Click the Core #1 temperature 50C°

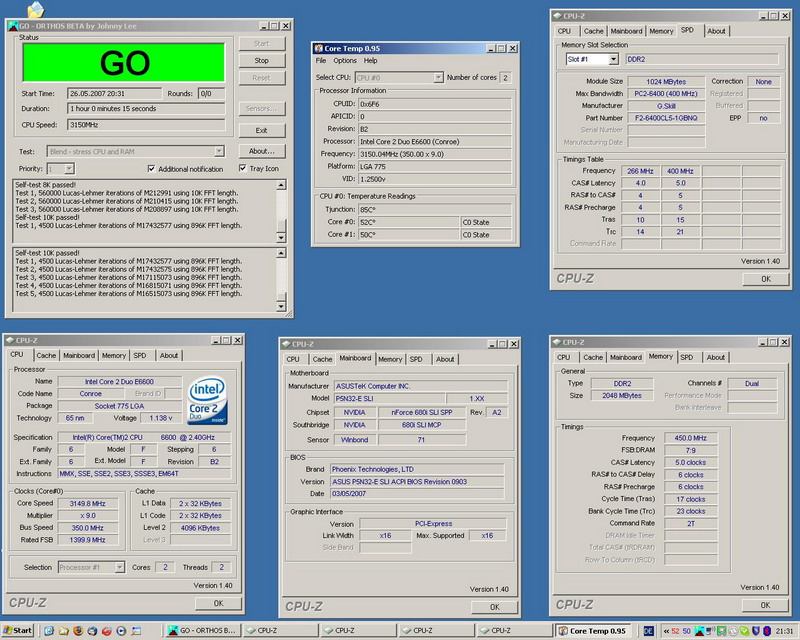tap(409, 235)
